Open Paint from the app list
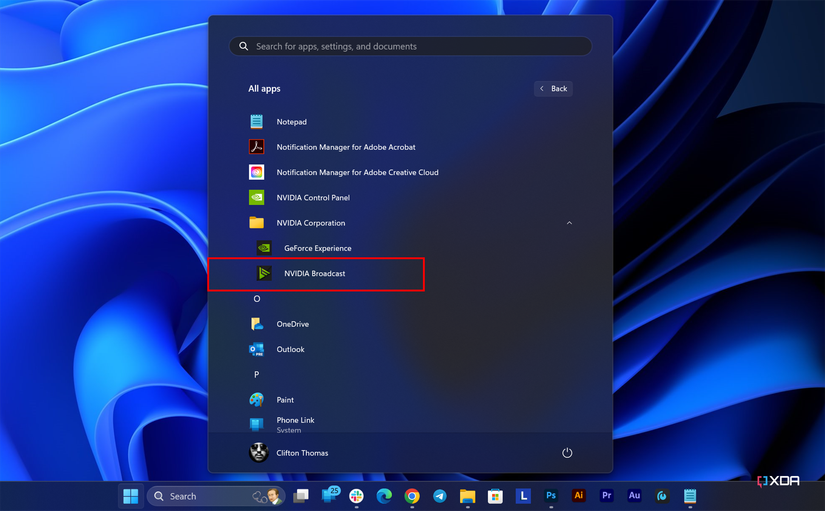The height and width of the screenshot is (511, 825). 285,400
